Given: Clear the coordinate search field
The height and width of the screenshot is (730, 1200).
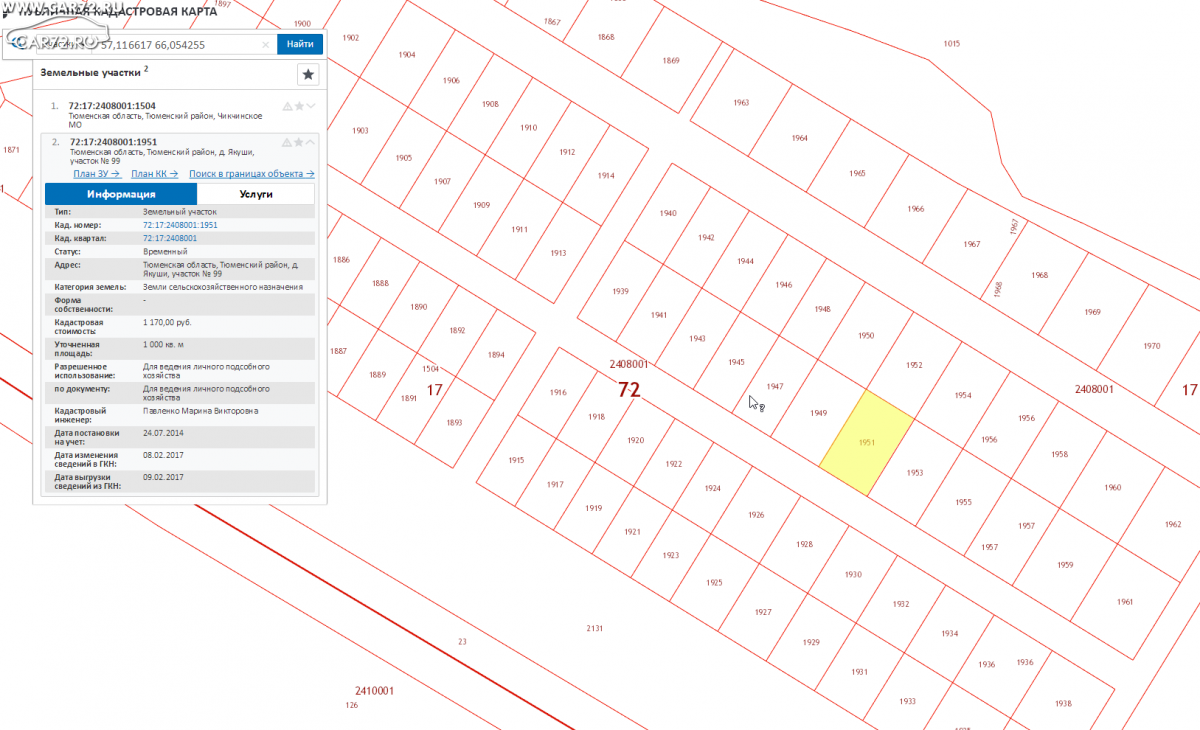Looking at the screenshot, I should (x=266, y=44).
